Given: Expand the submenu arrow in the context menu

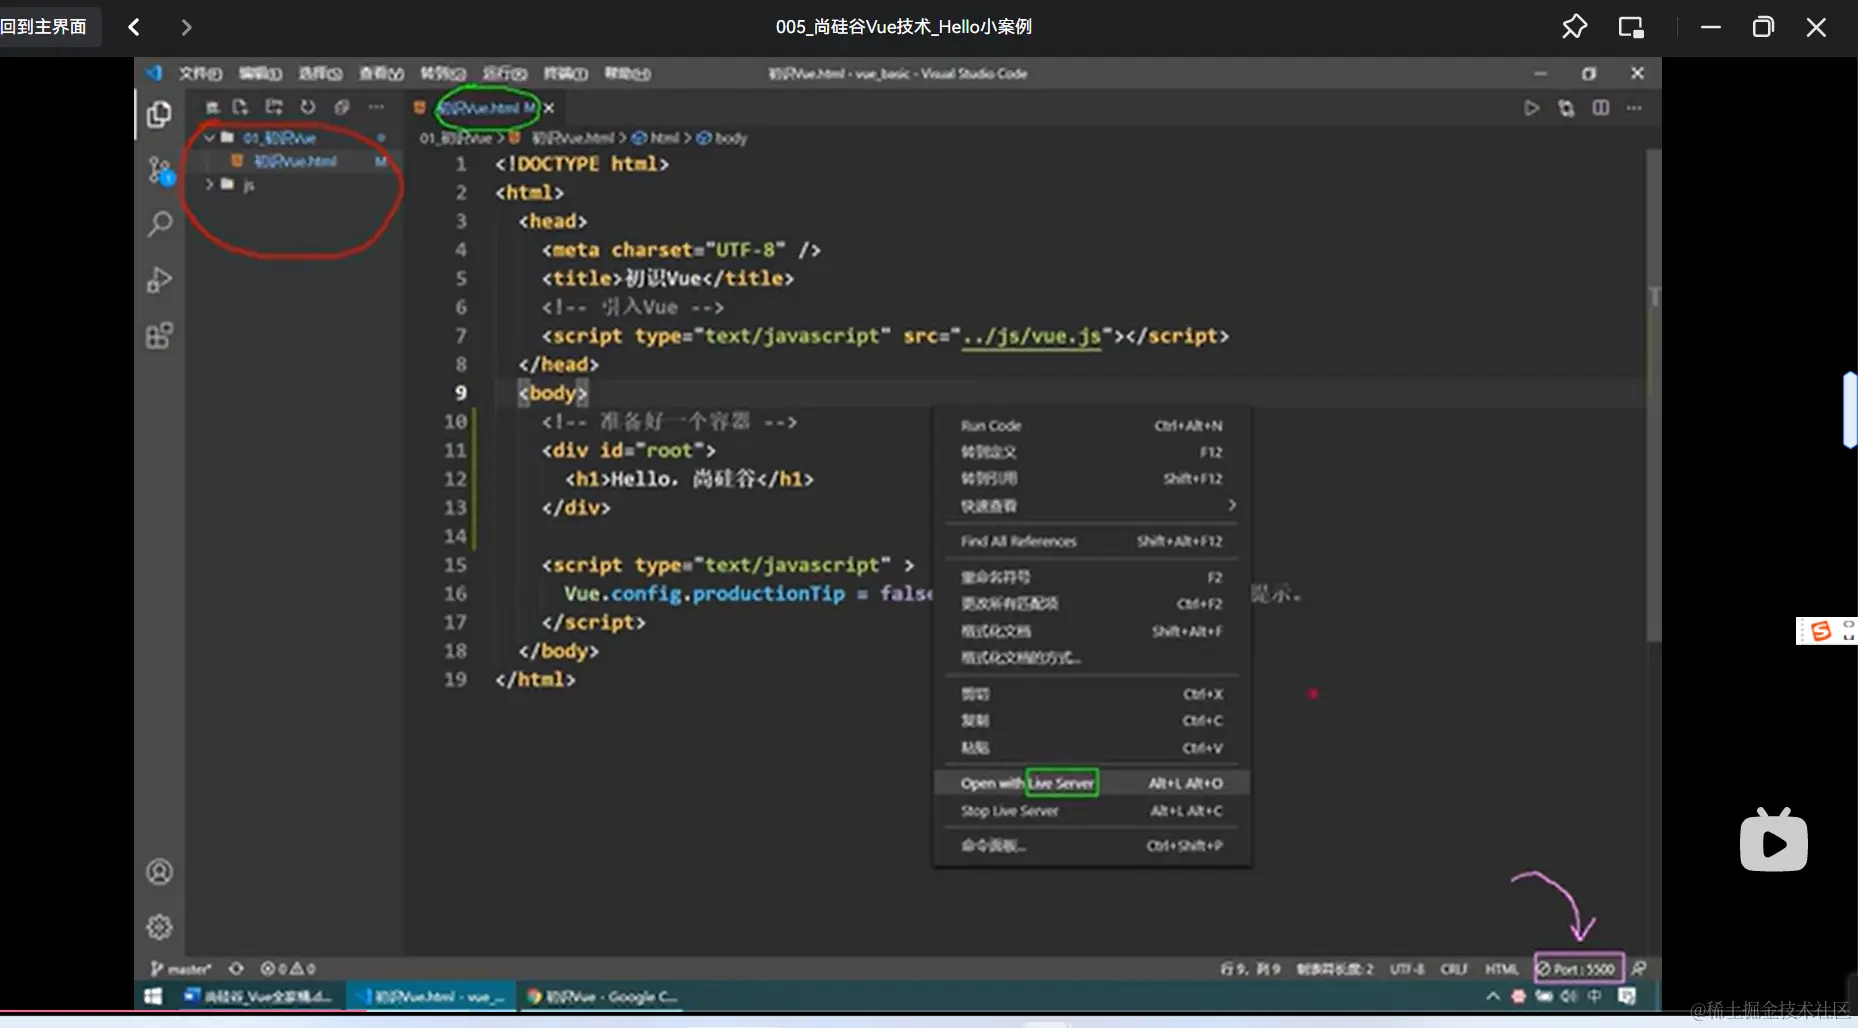Looking at the screenshot, I should click(1232, 505).
